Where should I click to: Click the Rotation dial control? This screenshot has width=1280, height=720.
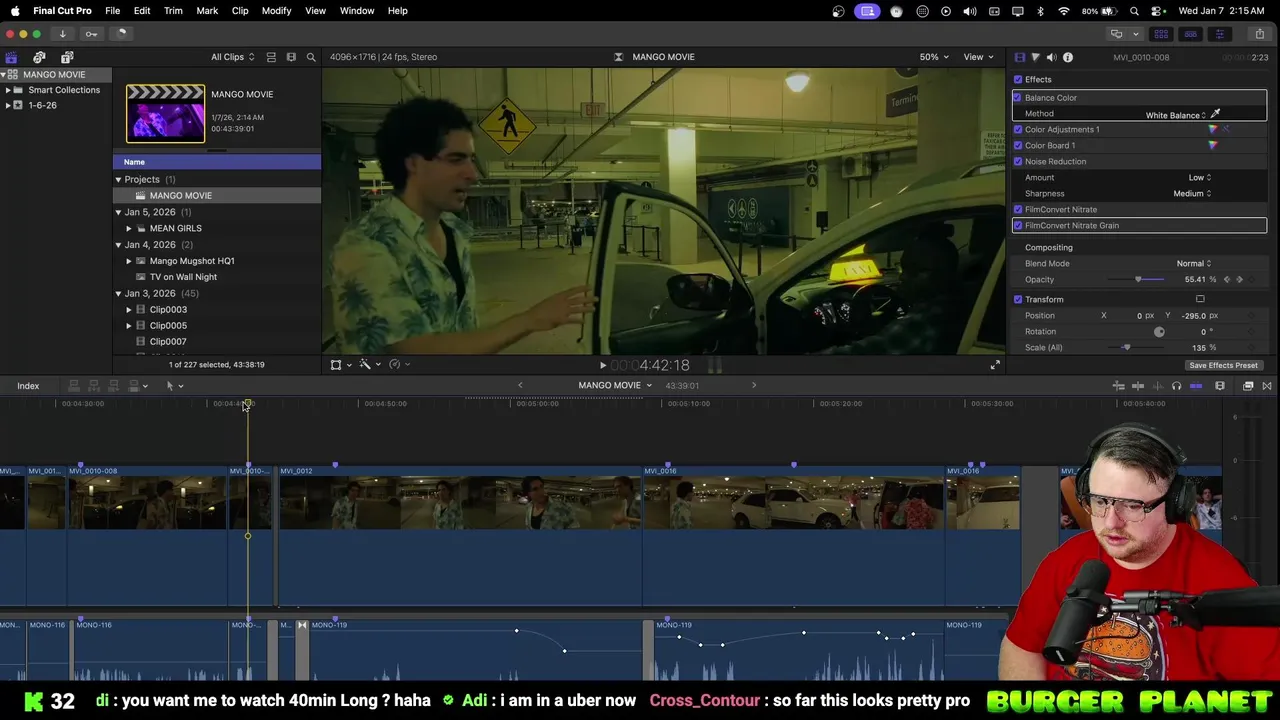pyautogui.click(x=1159, y=332)
